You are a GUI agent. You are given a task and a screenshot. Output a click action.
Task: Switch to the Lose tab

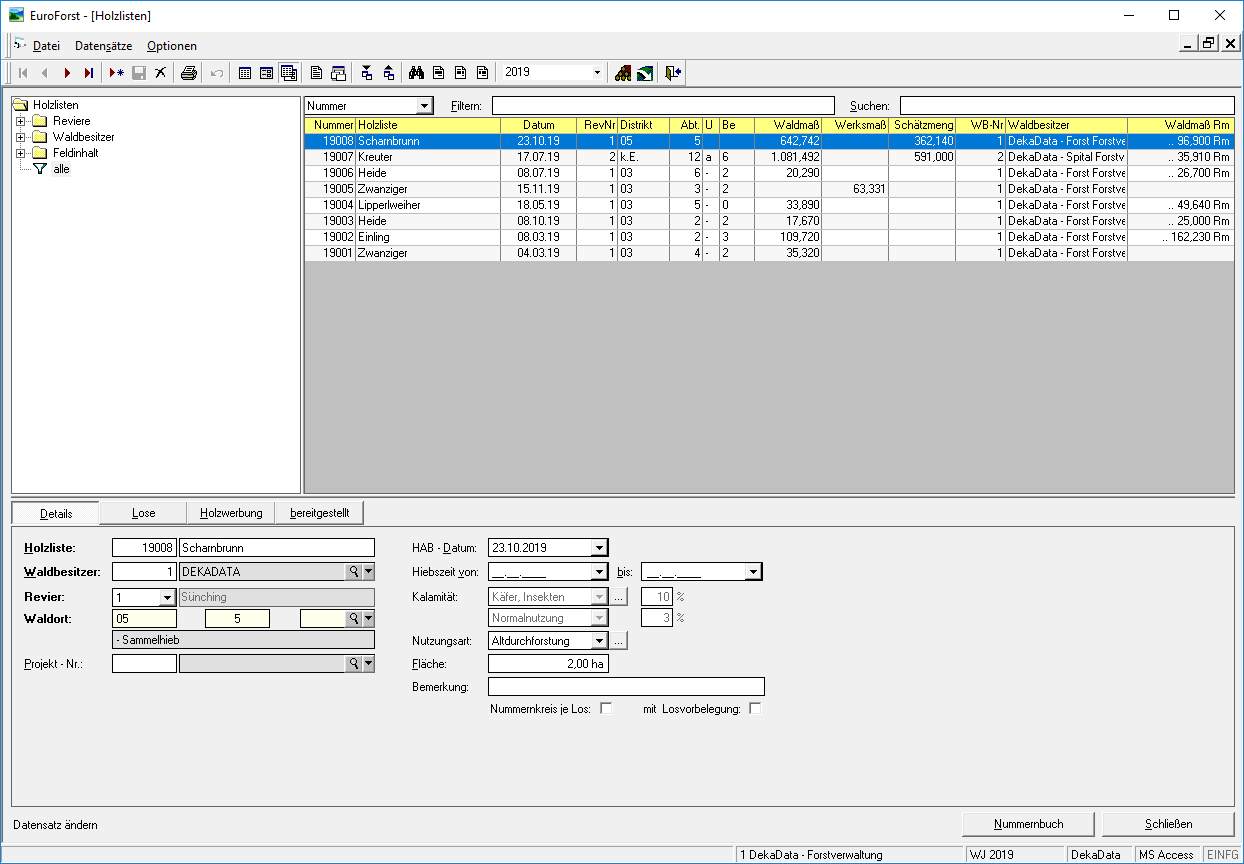click(143, 513)
